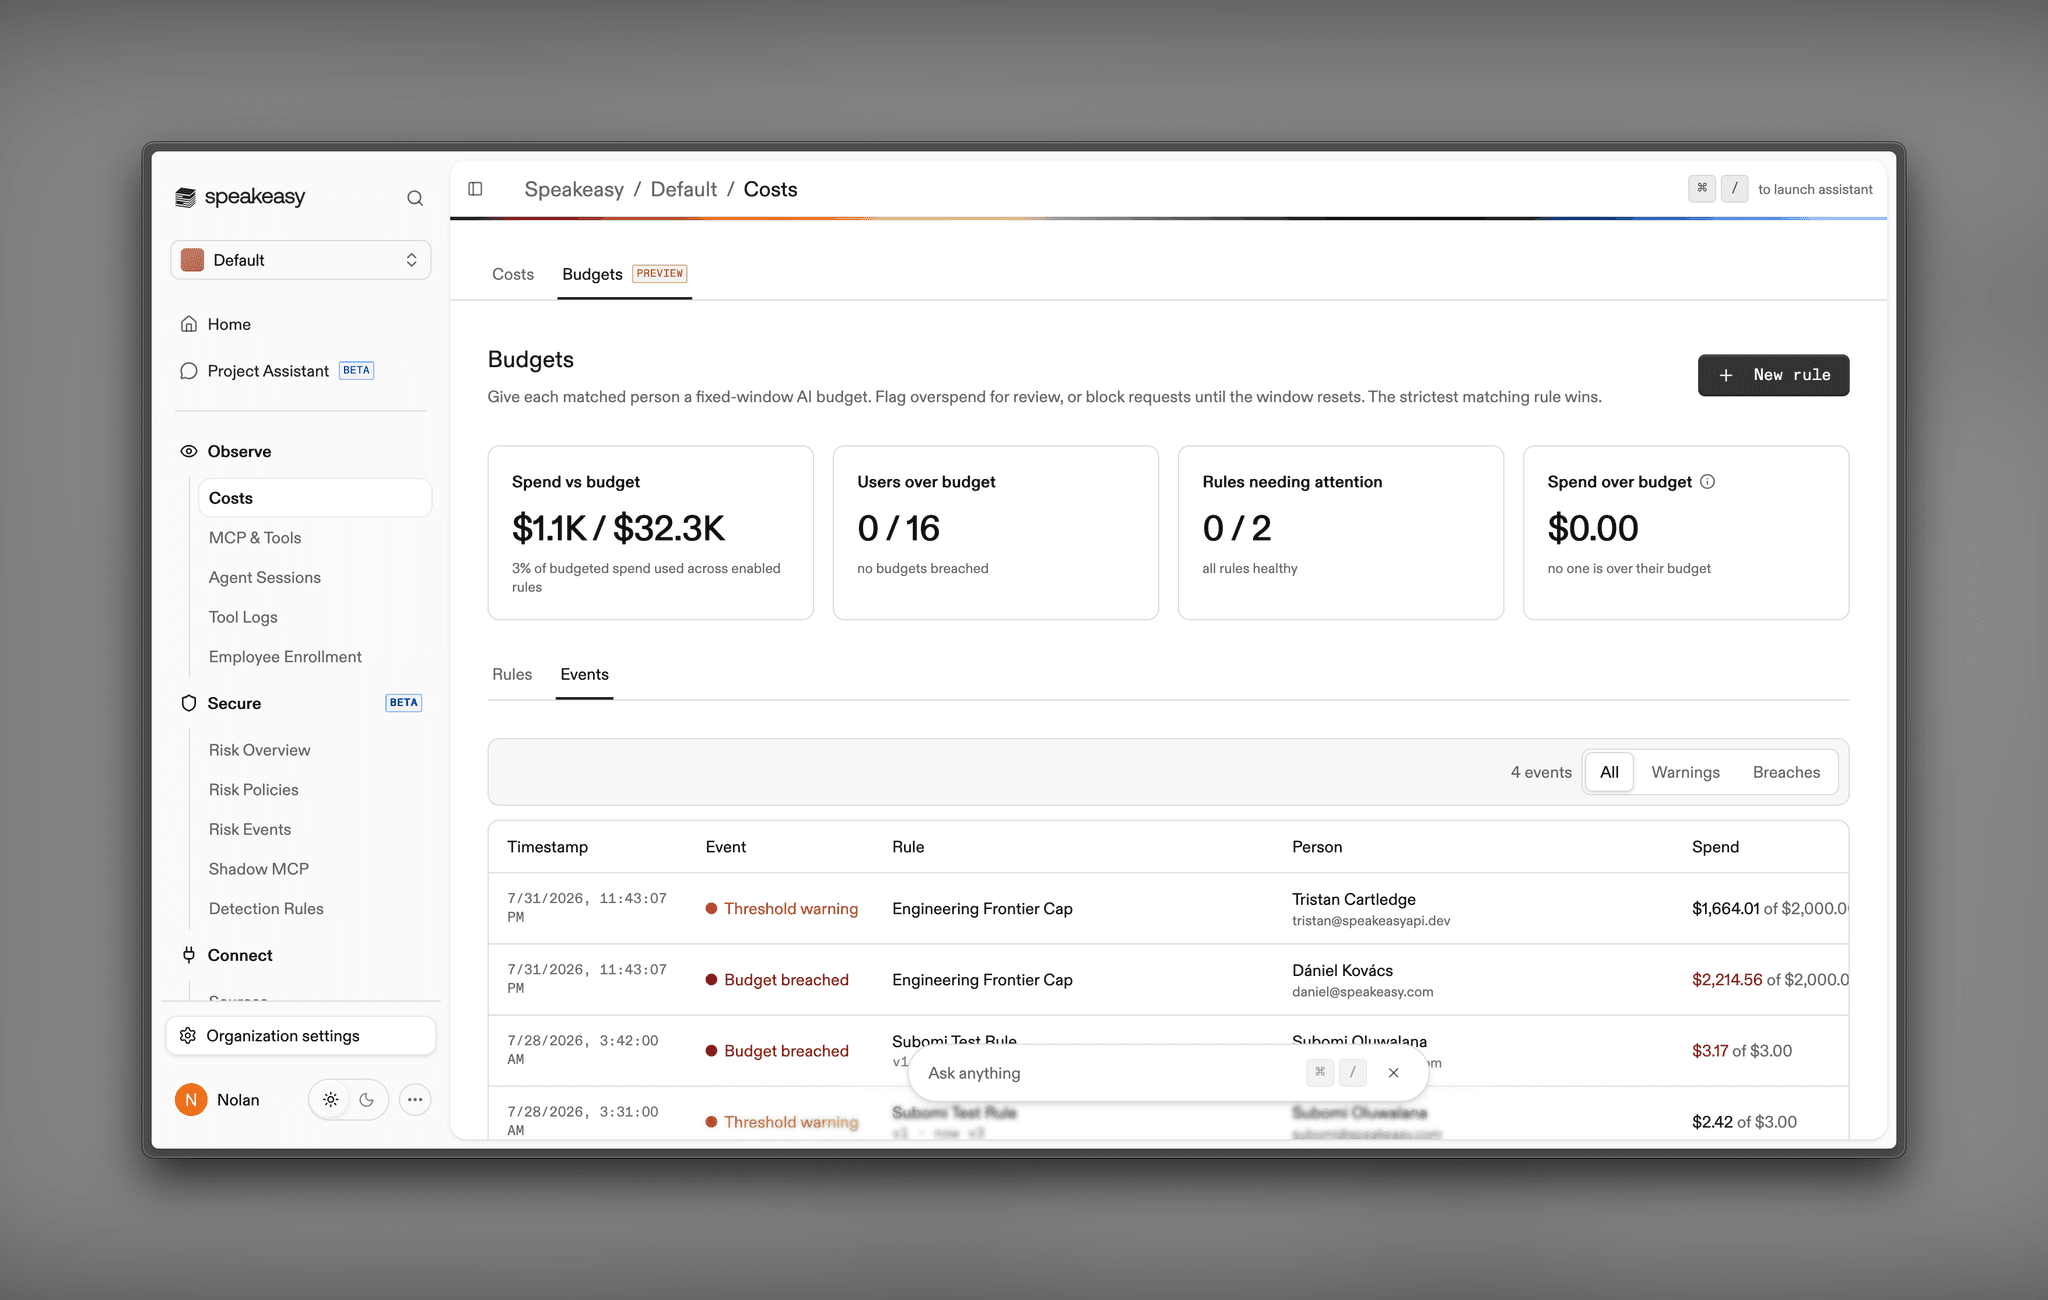Screen dimensions: 2048x1300
Task: Click the slash key hint in header
Action: pyautogui.click(x=1735, y=189)
